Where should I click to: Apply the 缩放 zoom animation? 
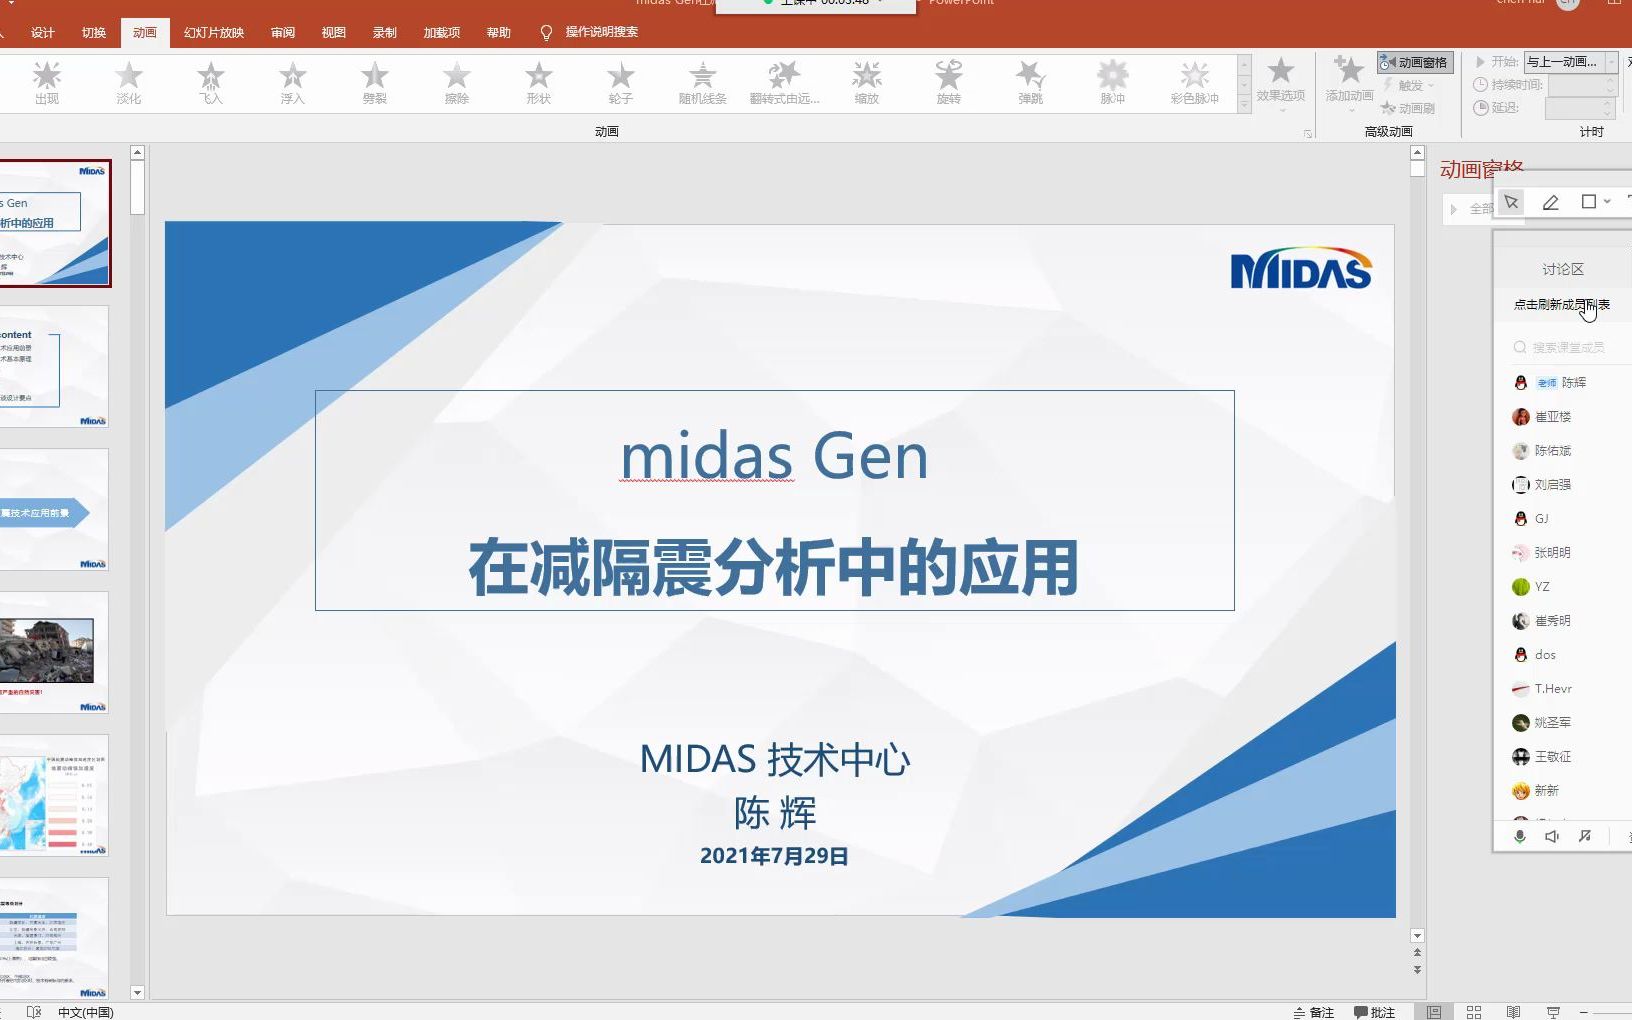pyautogui.click(x=866, y=82)
